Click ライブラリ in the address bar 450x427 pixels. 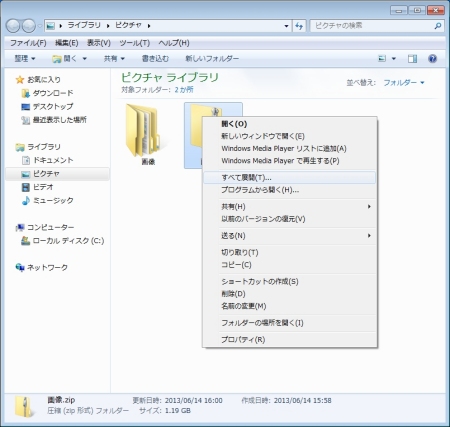pyautogui.click(x=84, y=25)
